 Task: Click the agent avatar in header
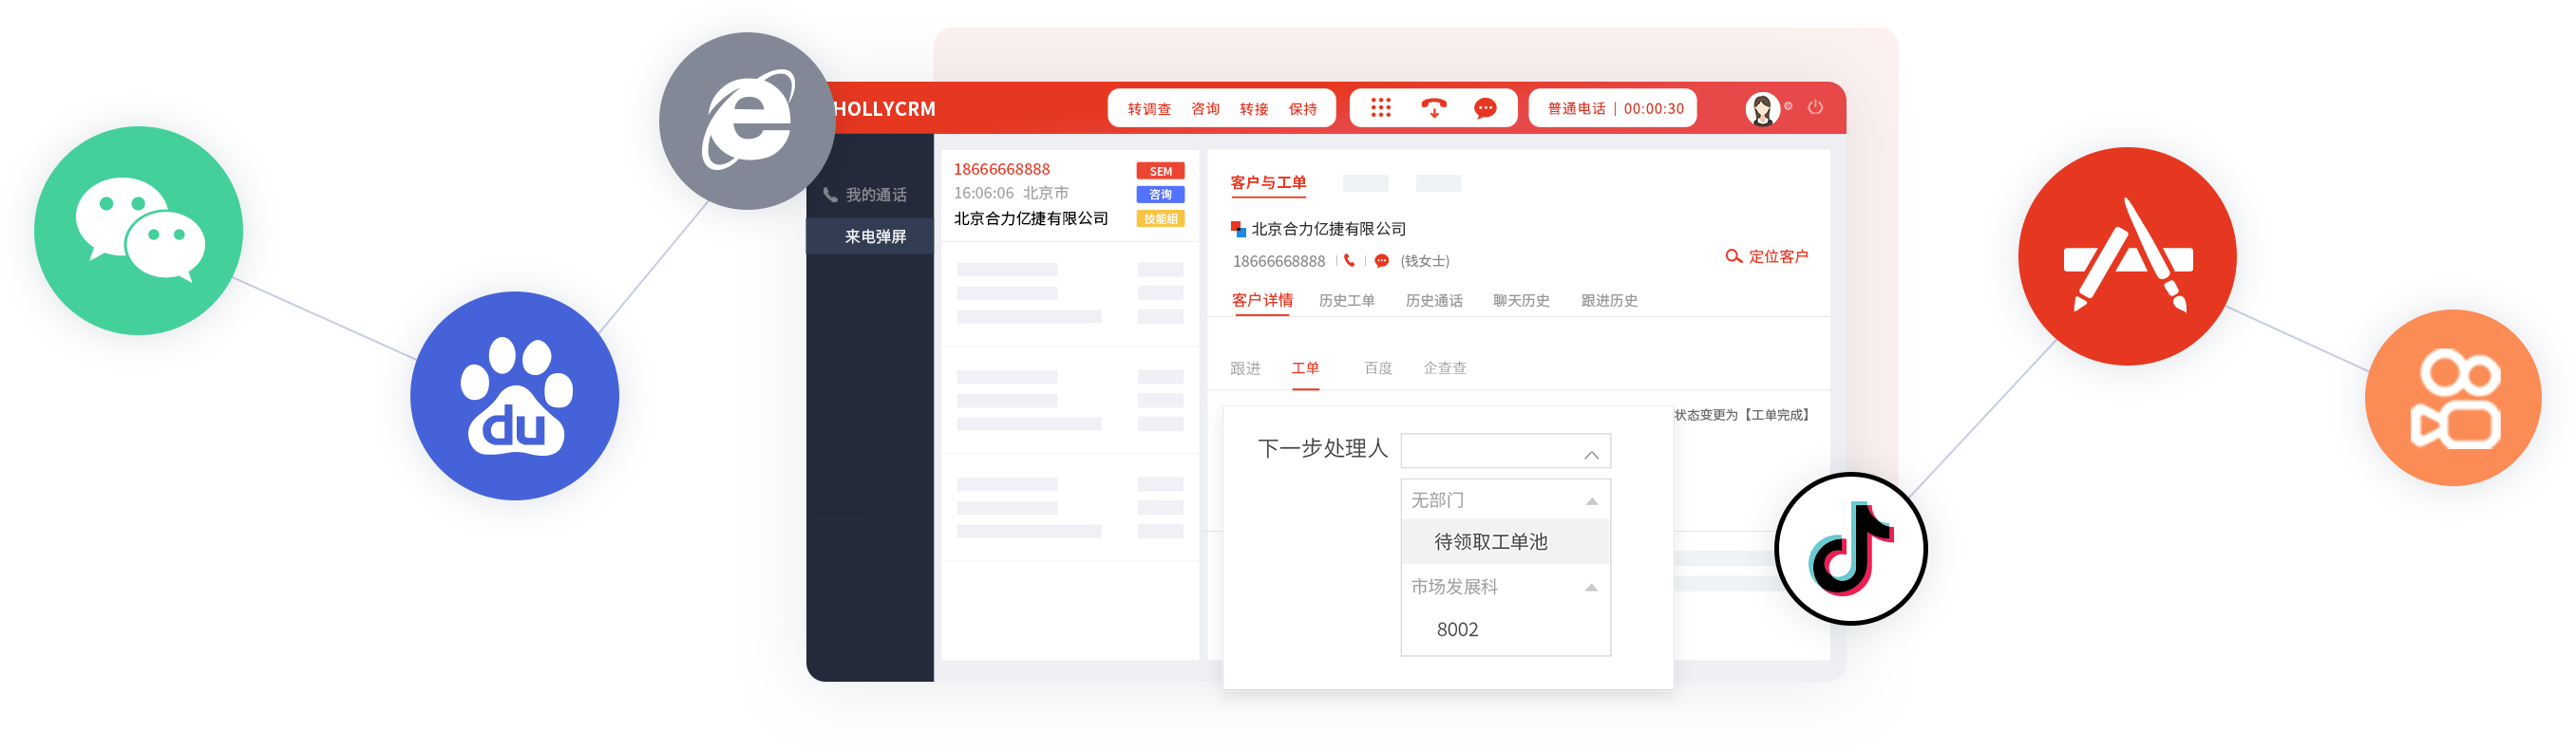point(1762,109)
